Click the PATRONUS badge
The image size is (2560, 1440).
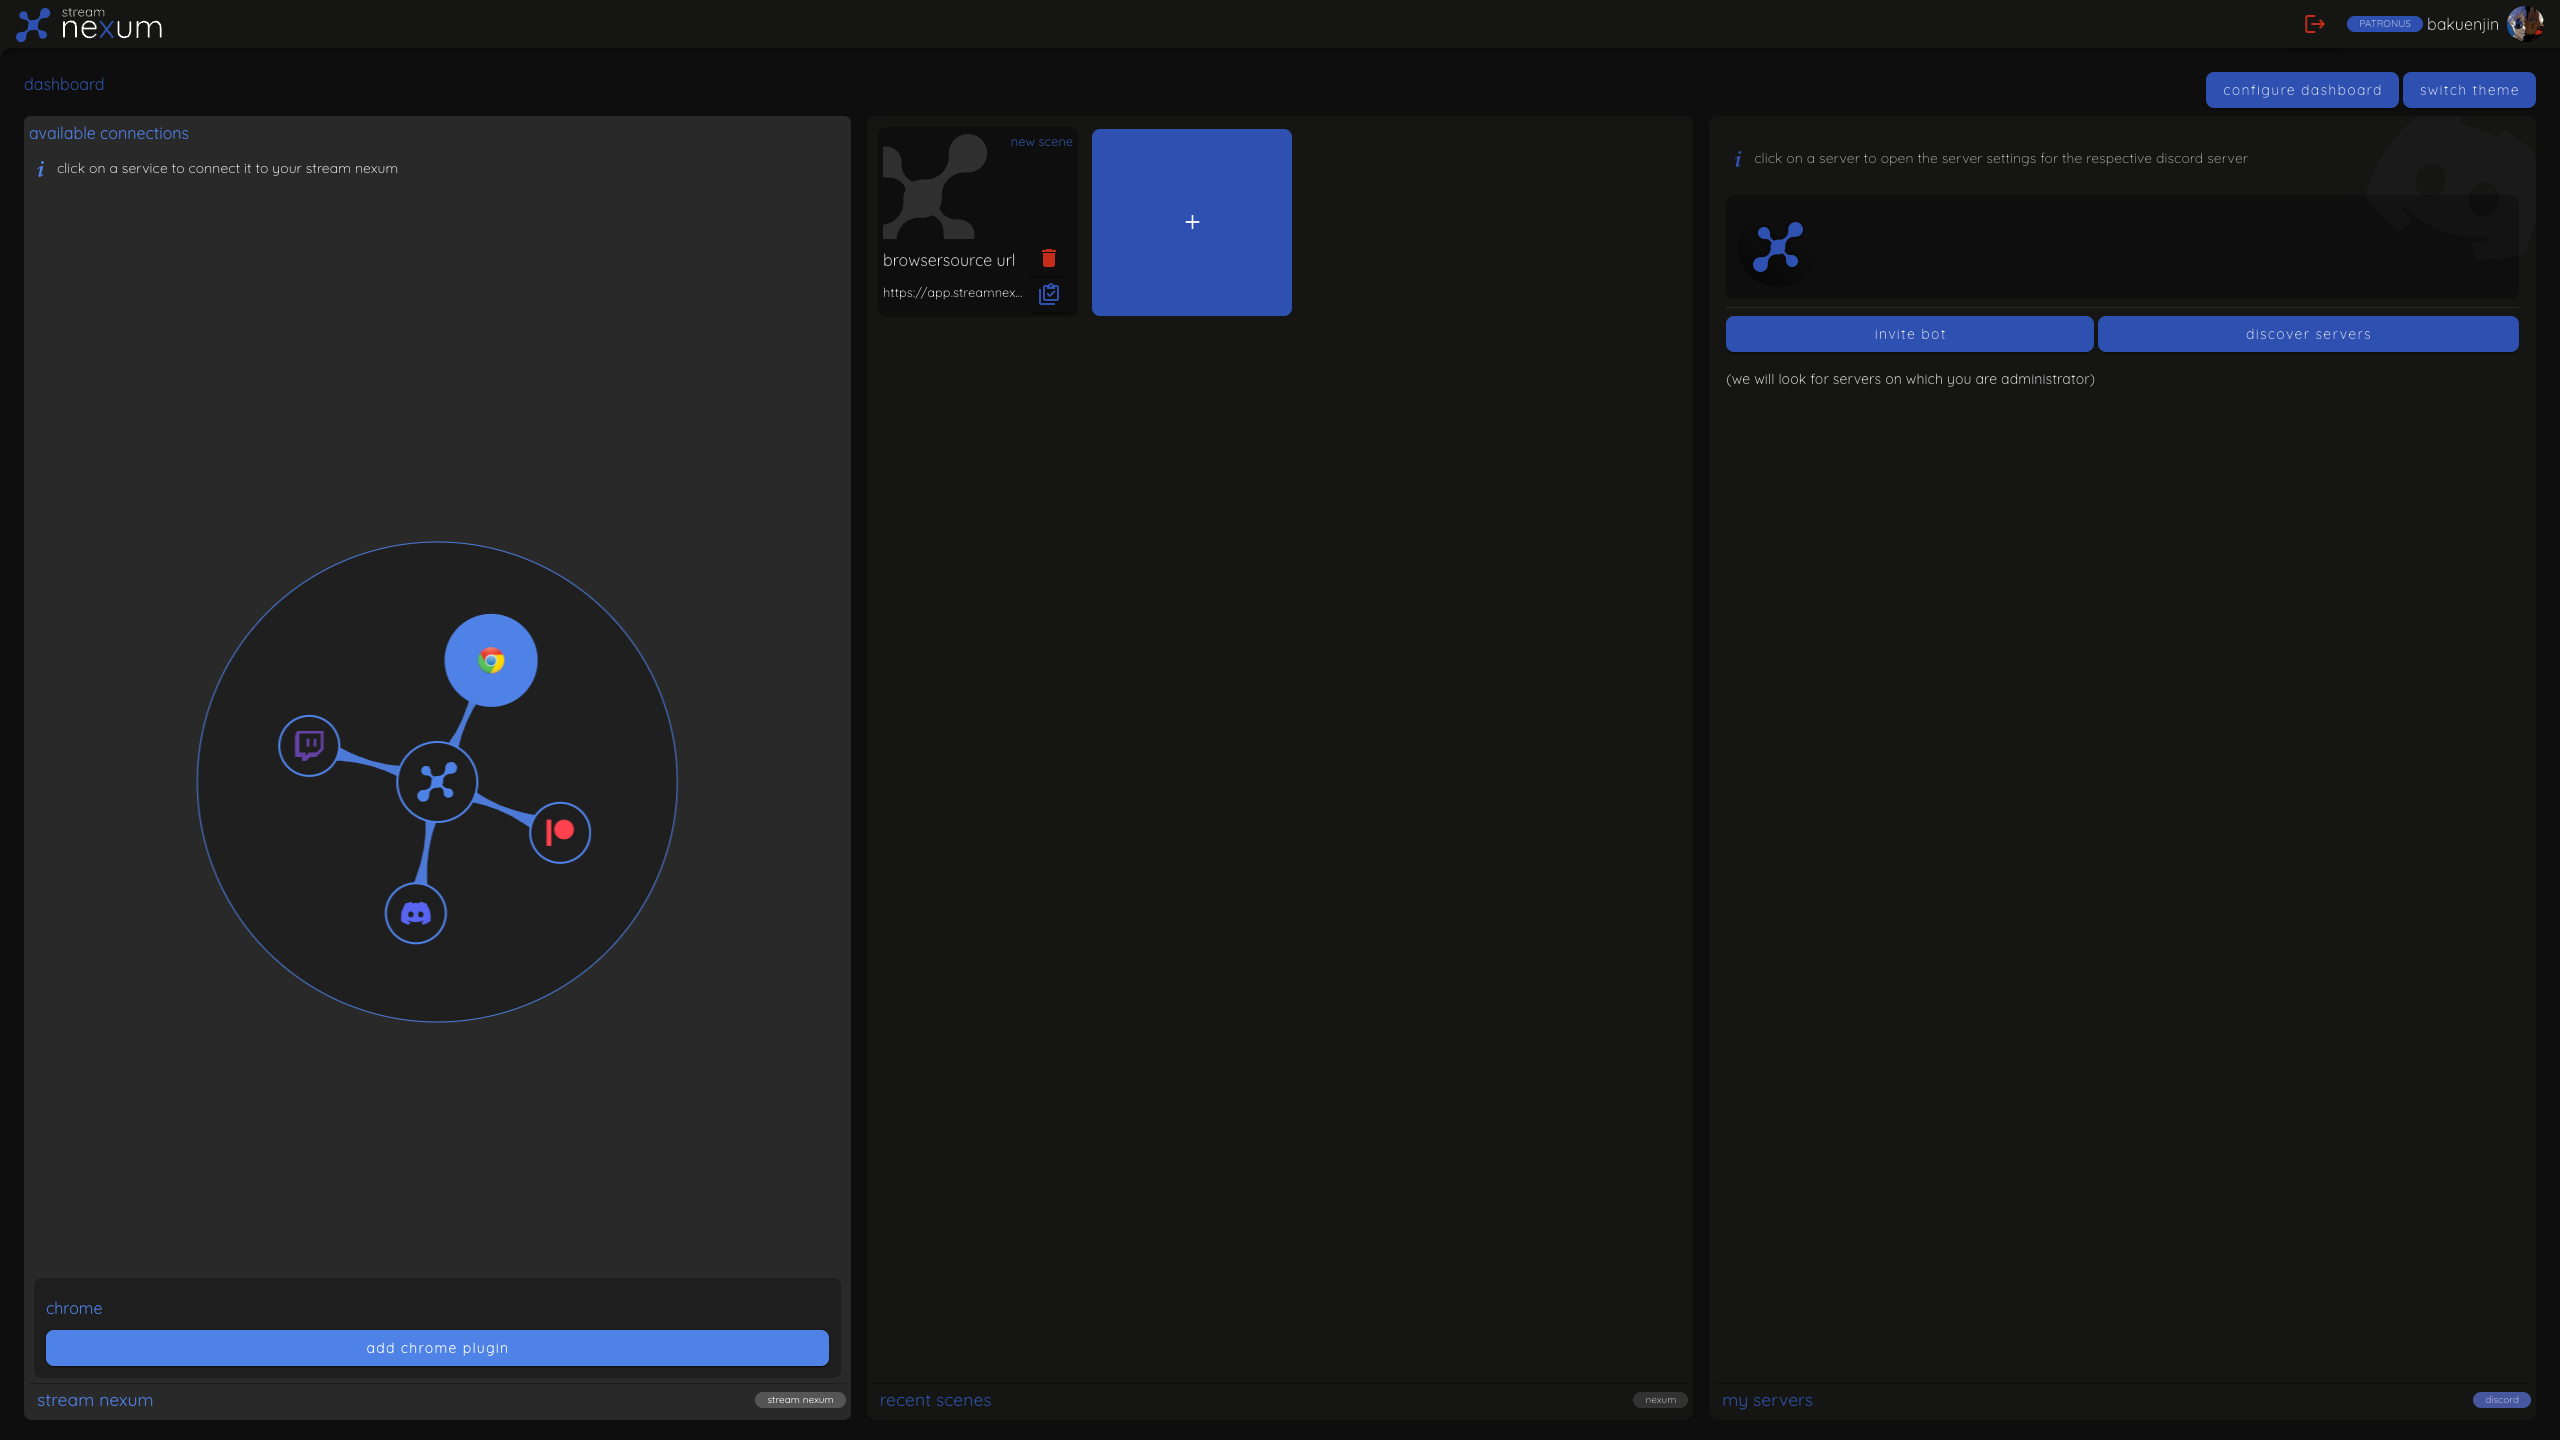click(x=2384, y=24)
